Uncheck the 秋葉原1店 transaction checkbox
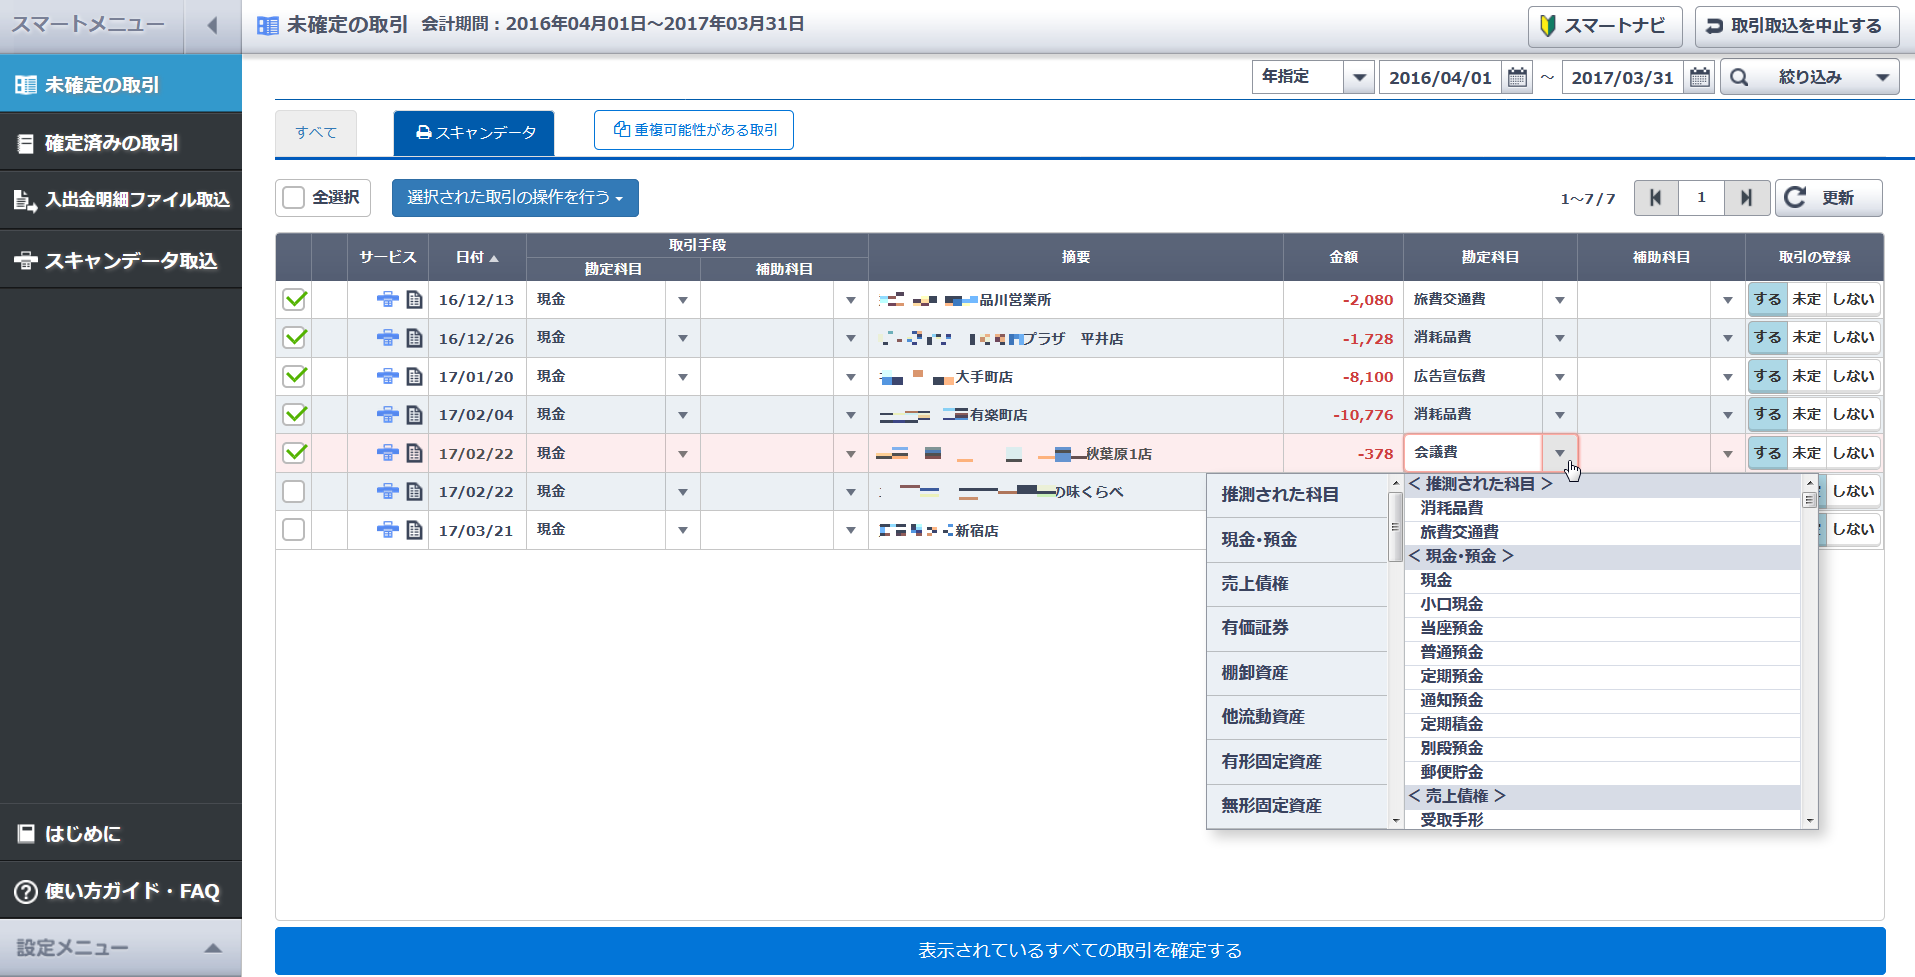1915x977 pixels. 294,453
